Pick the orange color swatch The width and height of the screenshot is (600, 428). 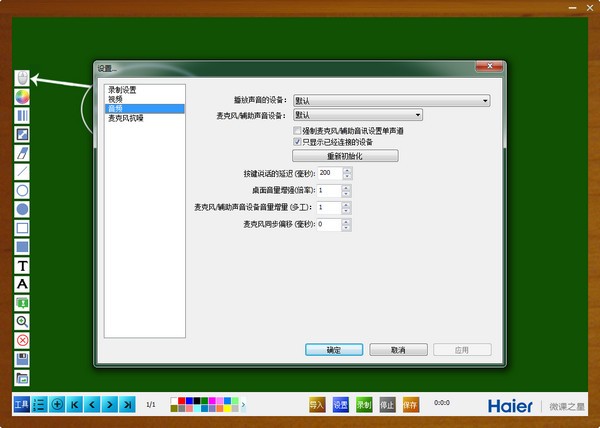(x=220, y=408)
